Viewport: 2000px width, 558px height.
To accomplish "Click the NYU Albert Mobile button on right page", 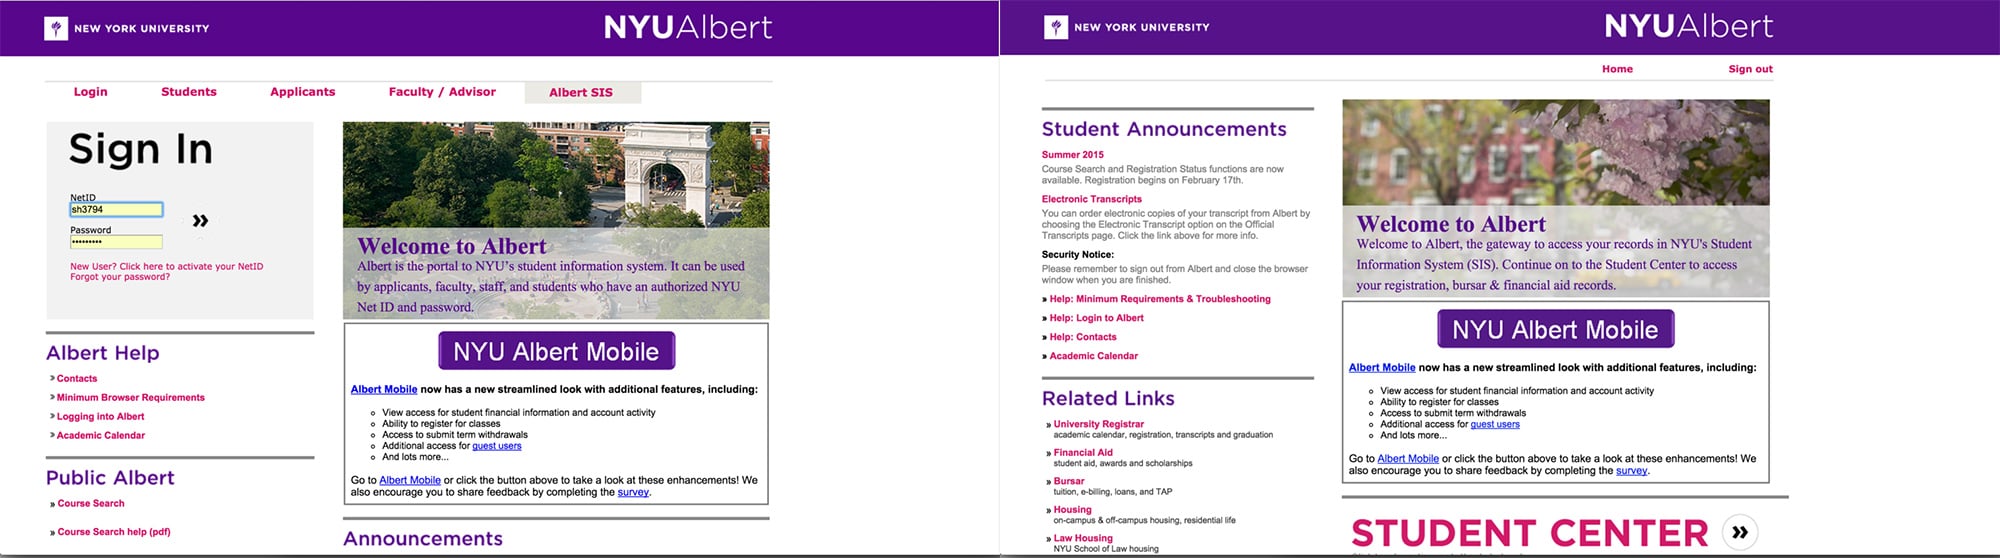I will [x=1555, y=329].
